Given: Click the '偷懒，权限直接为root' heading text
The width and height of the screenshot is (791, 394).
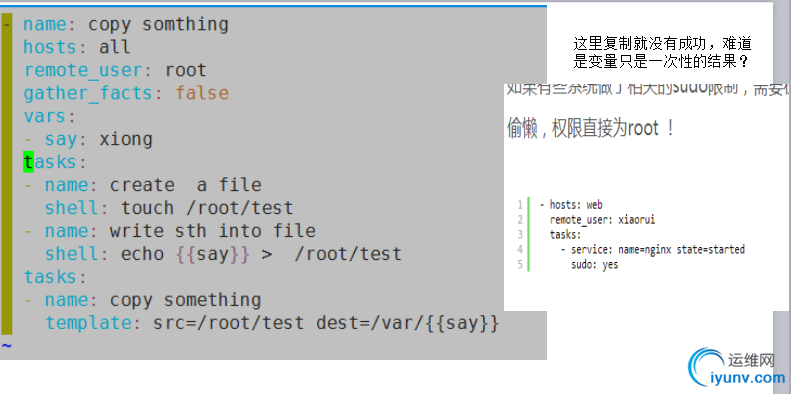Looking at the screenshot, I should (x=590, y=129).
